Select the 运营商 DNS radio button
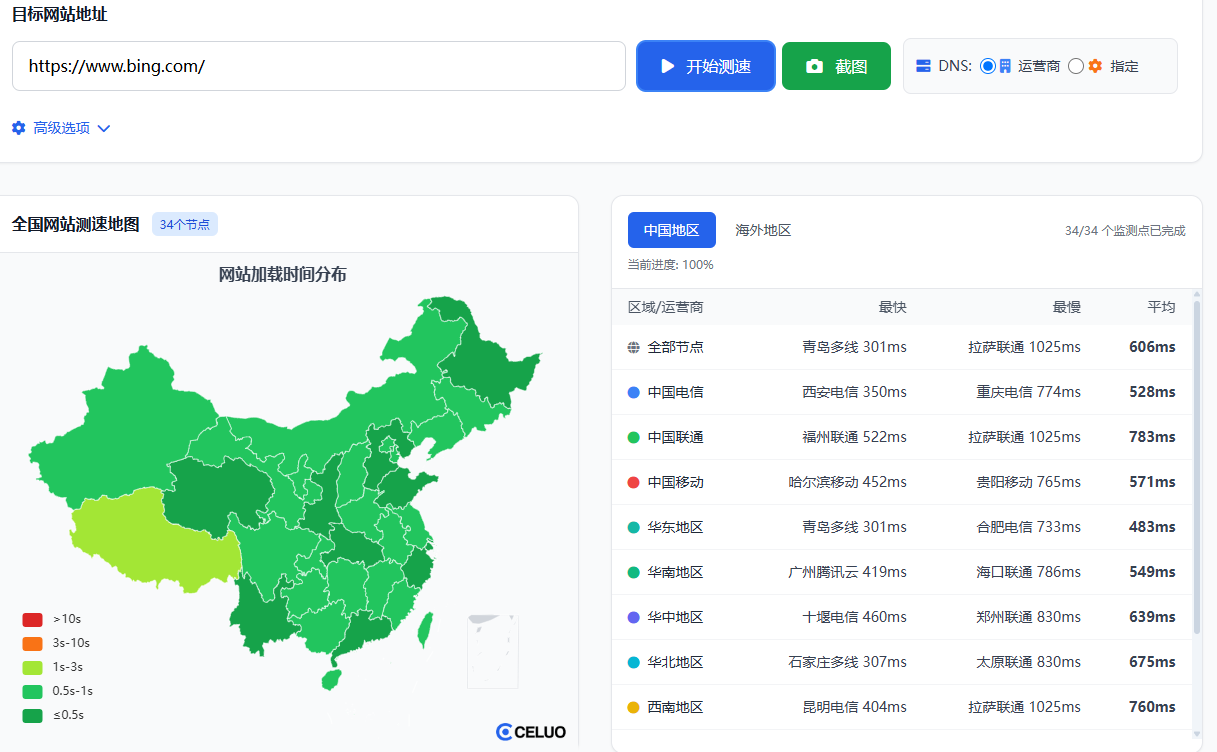Image resolution: width=1217 pixels, height=752 pixels. tap(988, 66)
